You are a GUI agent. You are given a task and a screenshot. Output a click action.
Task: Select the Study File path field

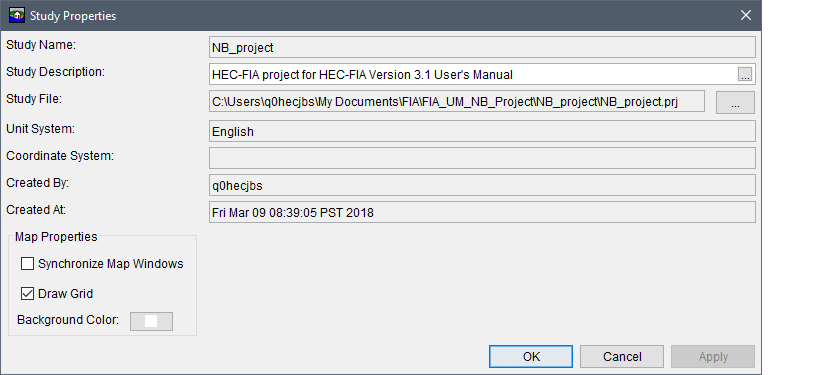click(x=457, y=102)
